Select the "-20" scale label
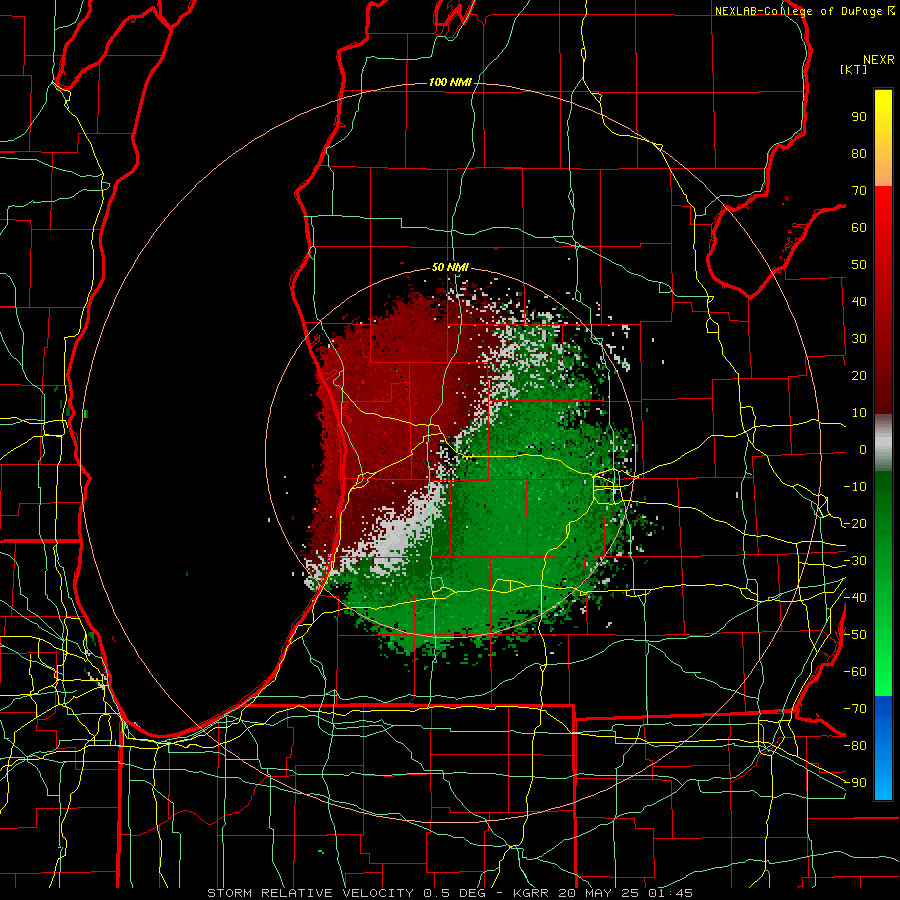900x900 pixels. (855, 523)
